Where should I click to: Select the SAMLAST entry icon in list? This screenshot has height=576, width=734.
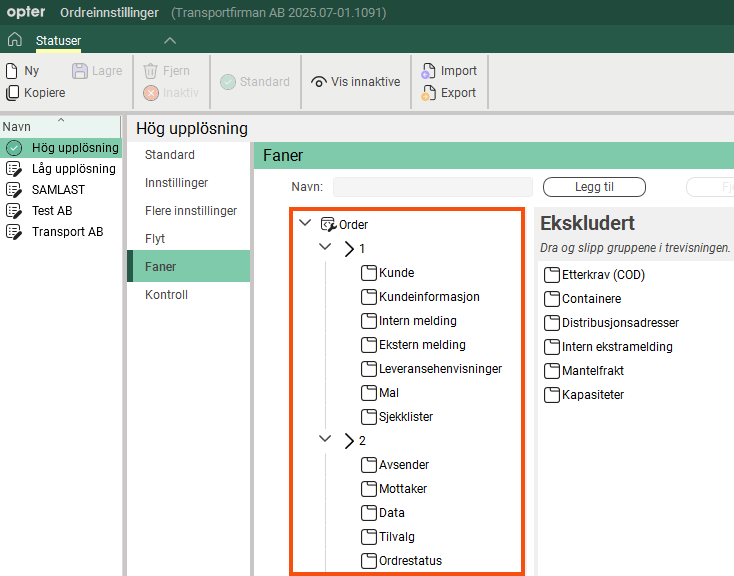[x=14, y=190]
